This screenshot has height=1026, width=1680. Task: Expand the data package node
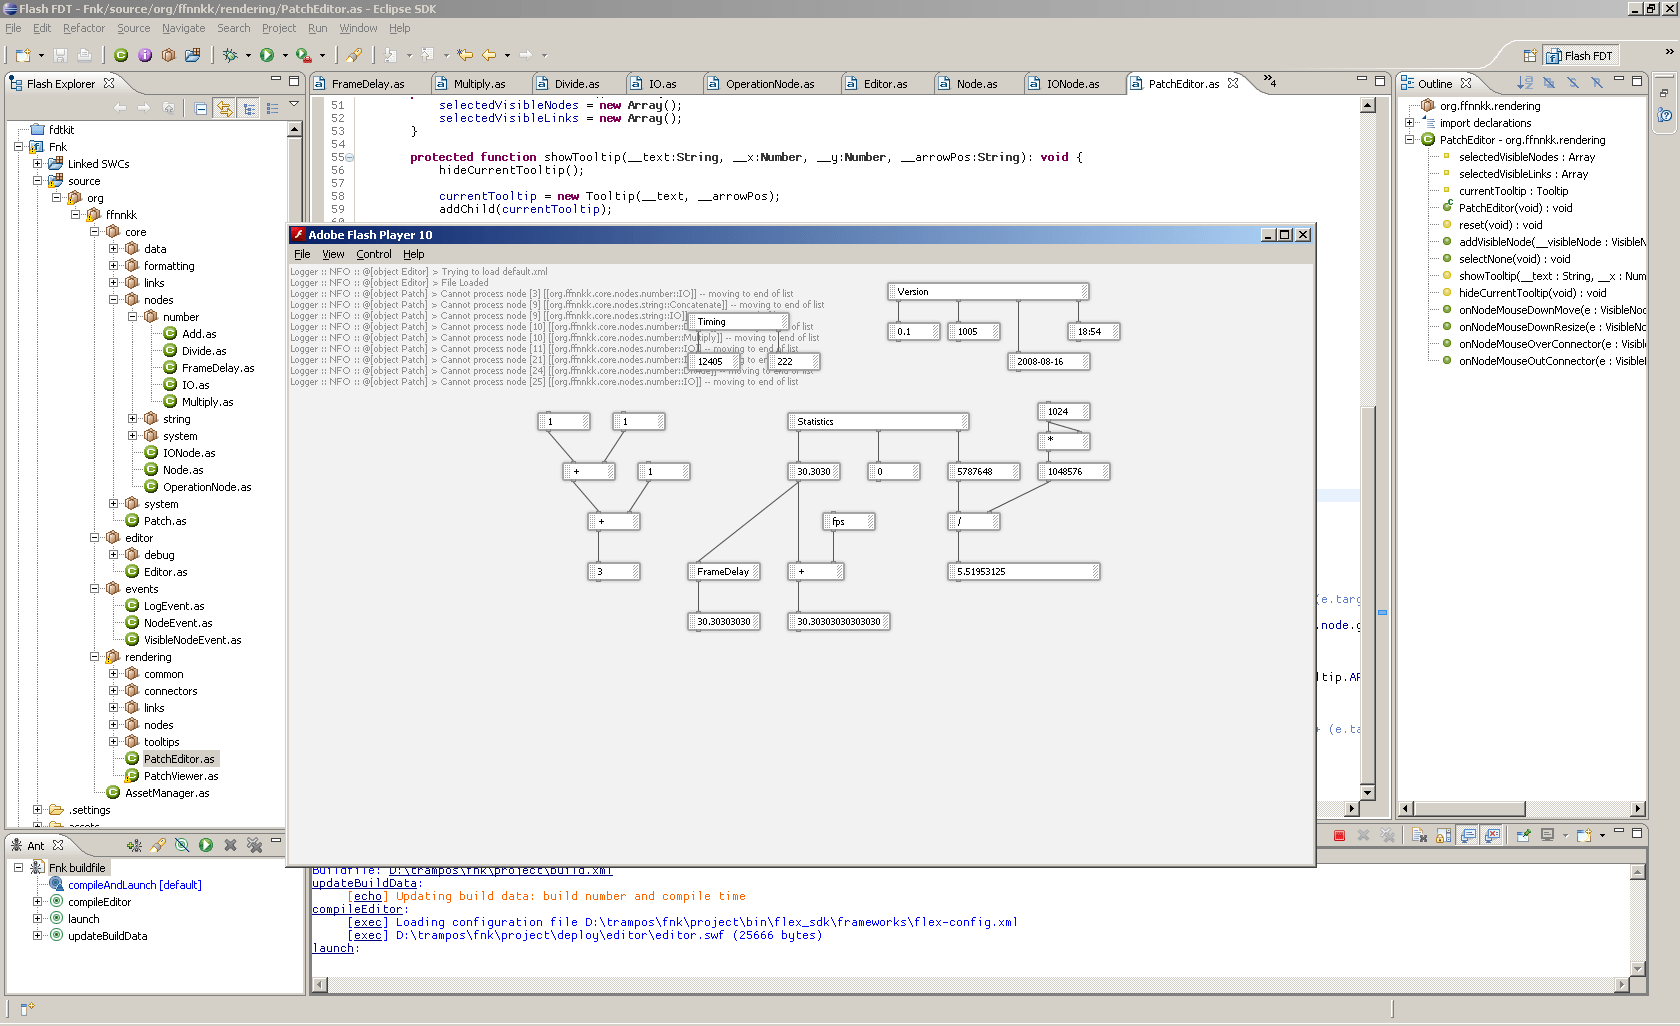(113, 249)
